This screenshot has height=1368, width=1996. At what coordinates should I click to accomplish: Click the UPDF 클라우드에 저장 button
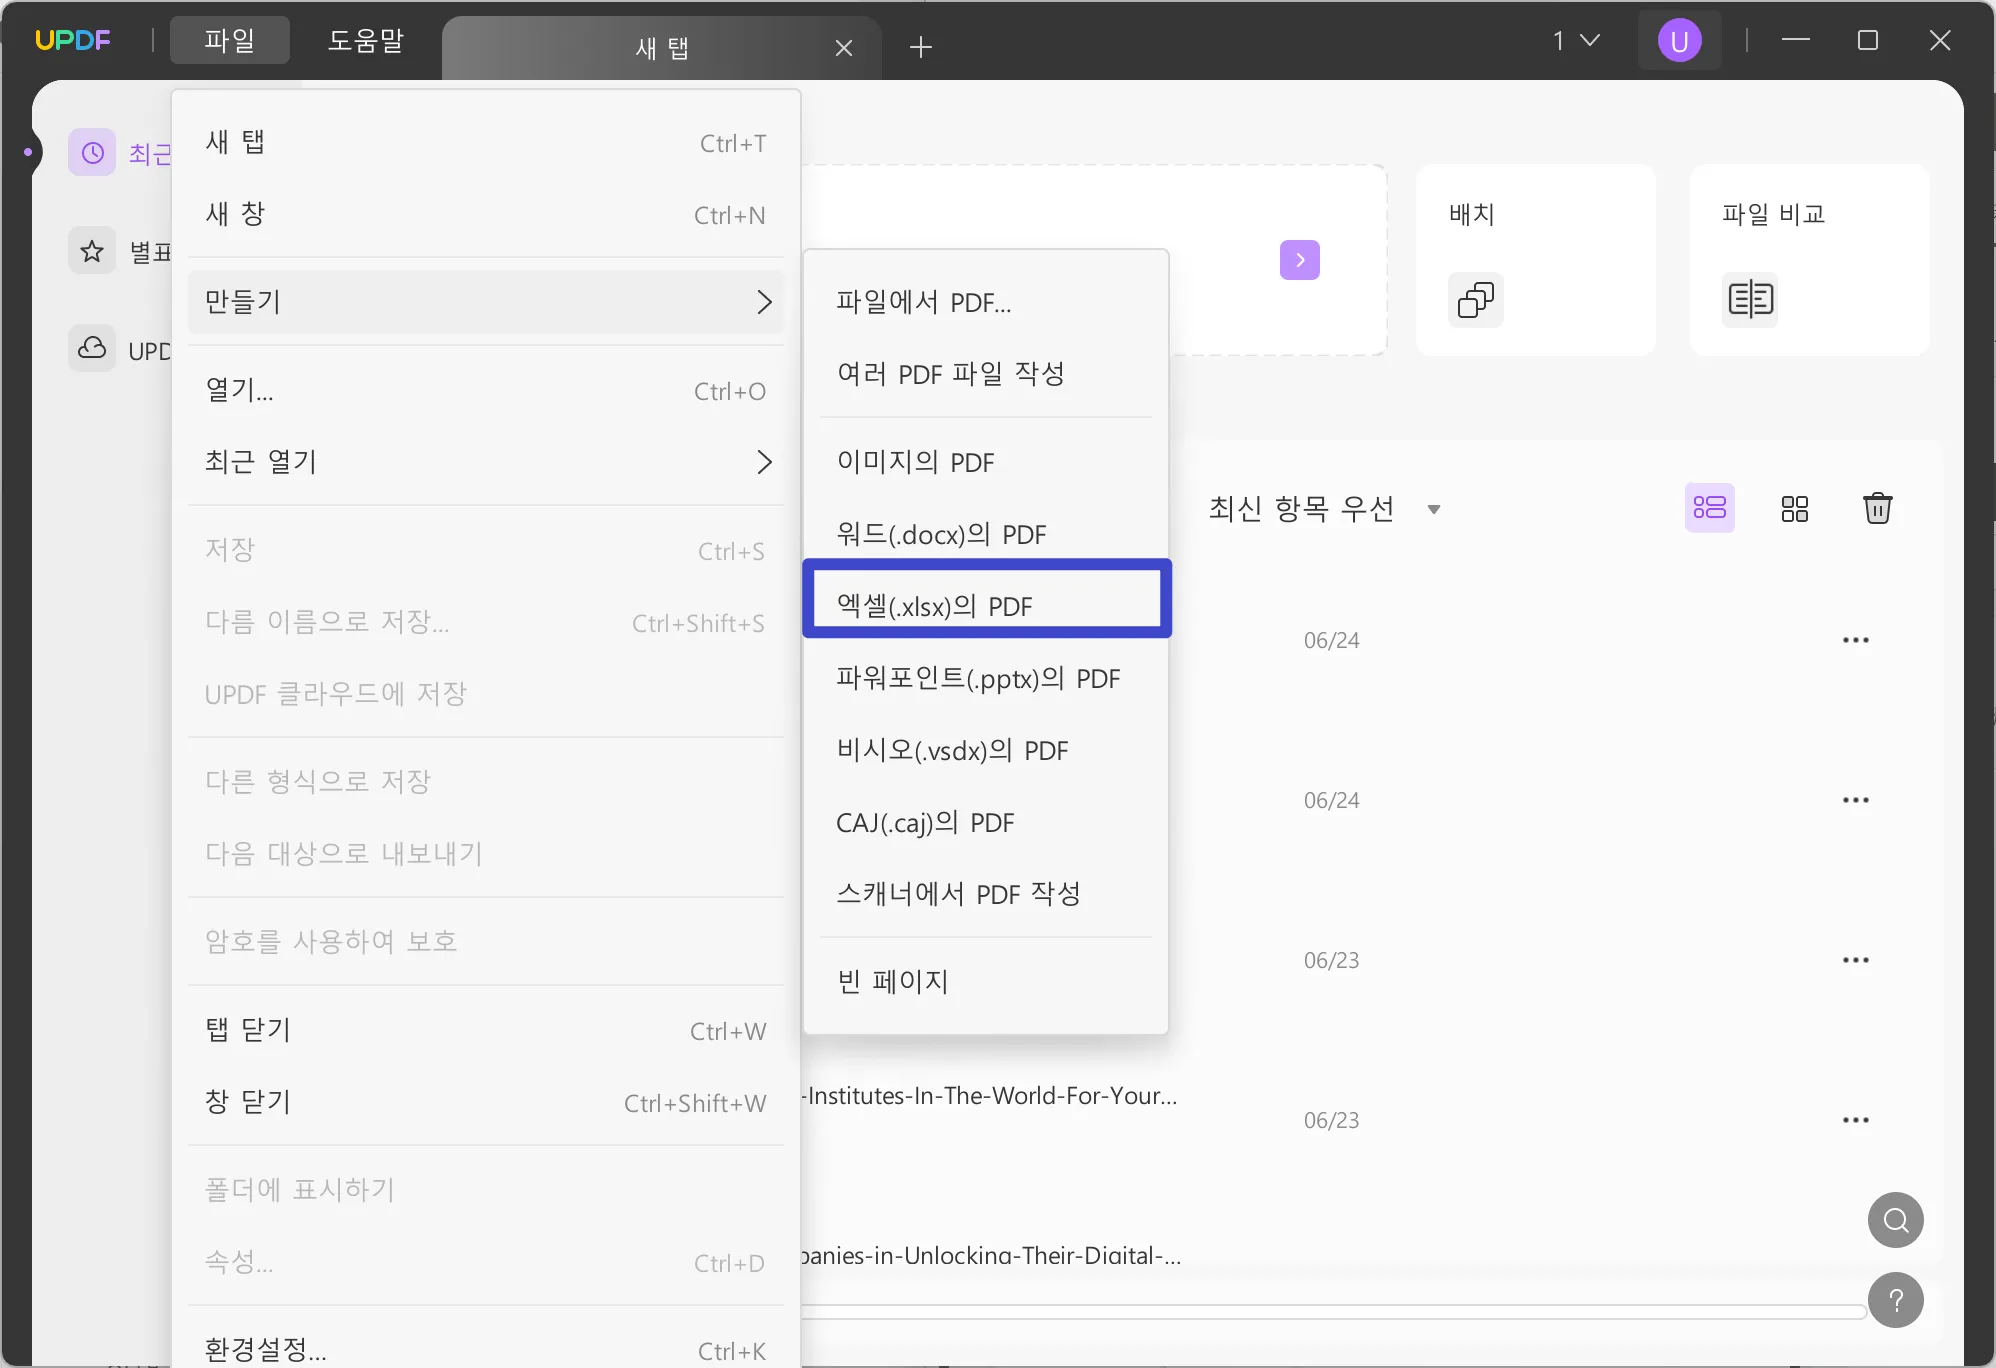coord(337,693)
